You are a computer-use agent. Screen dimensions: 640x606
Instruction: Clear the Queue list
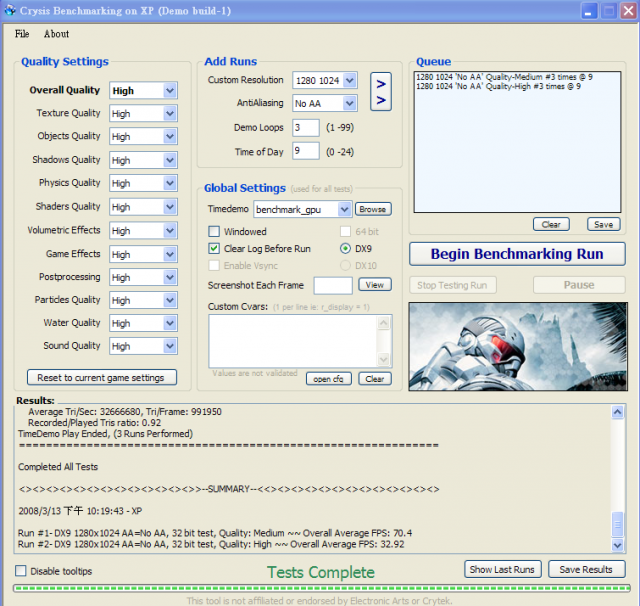[551, 224]
